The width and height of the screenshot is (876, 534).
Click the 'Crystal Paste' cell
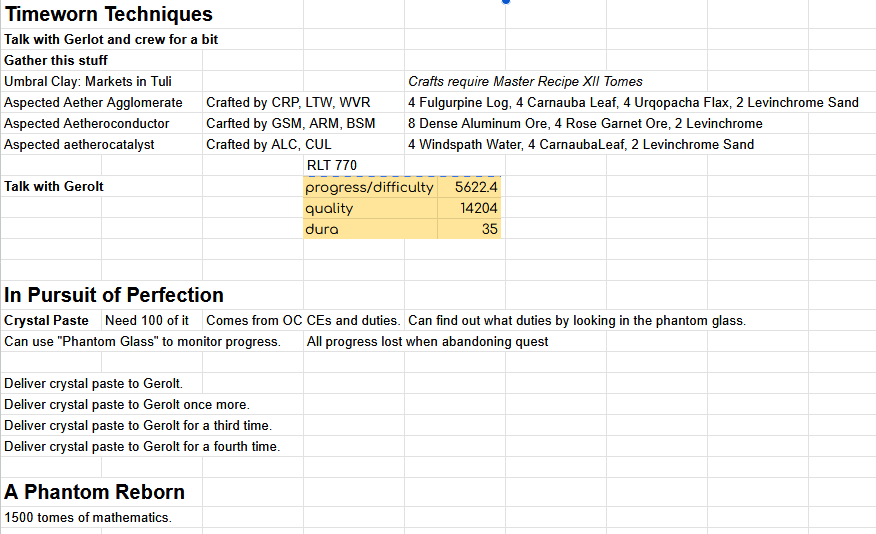click(46, 321)
